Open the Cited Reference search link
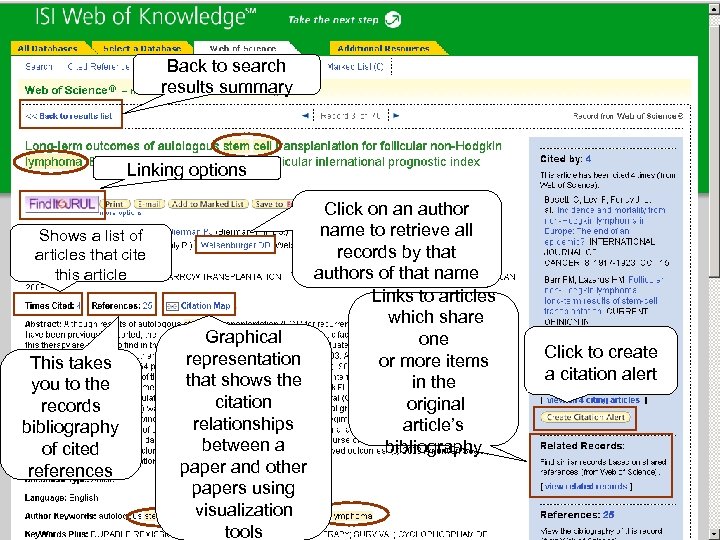 point(99,67)
